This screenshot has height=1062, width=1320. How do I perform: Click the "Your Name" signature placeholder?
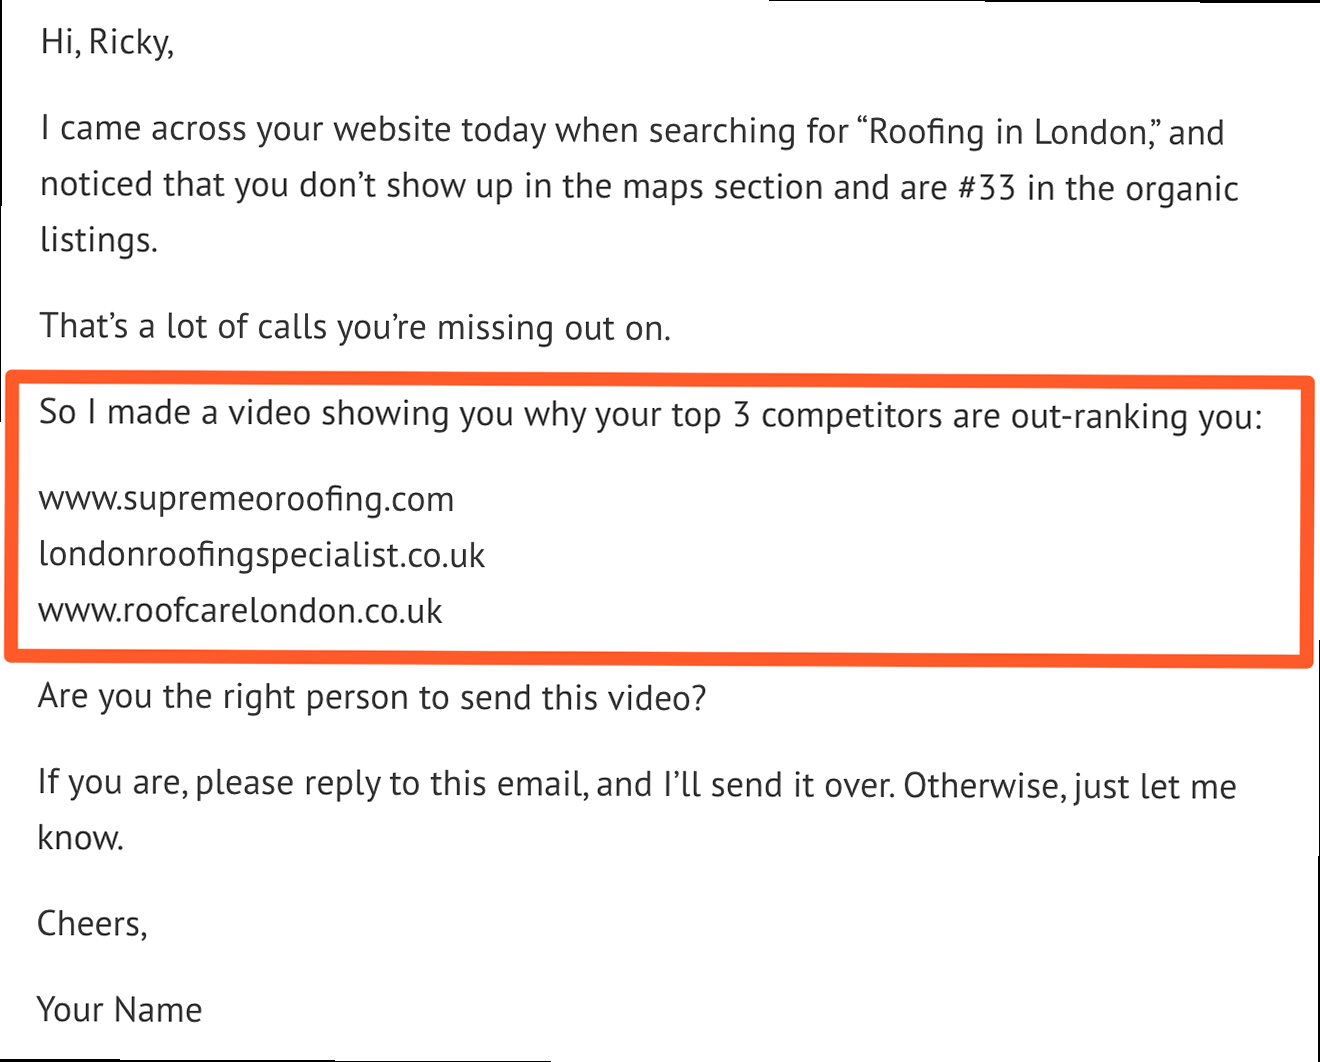119,1009
